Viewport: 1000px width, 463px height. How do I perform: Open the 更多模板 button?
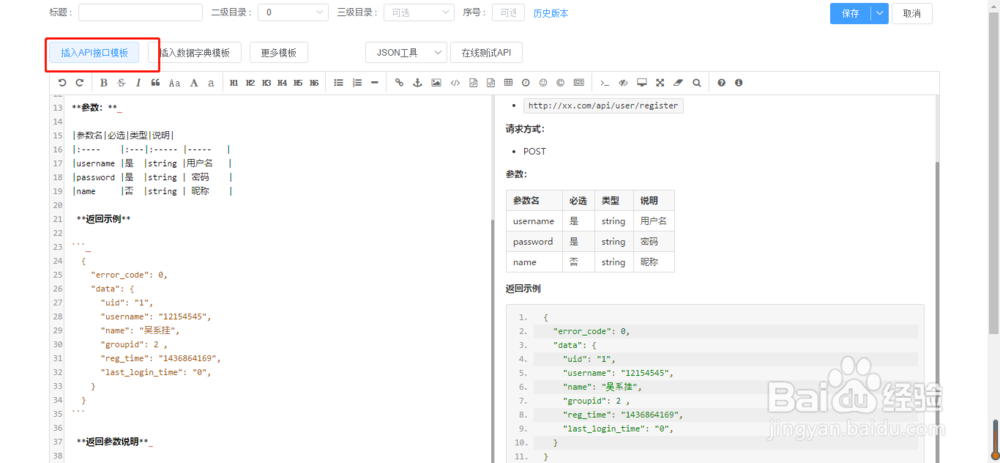click(279, 53)
